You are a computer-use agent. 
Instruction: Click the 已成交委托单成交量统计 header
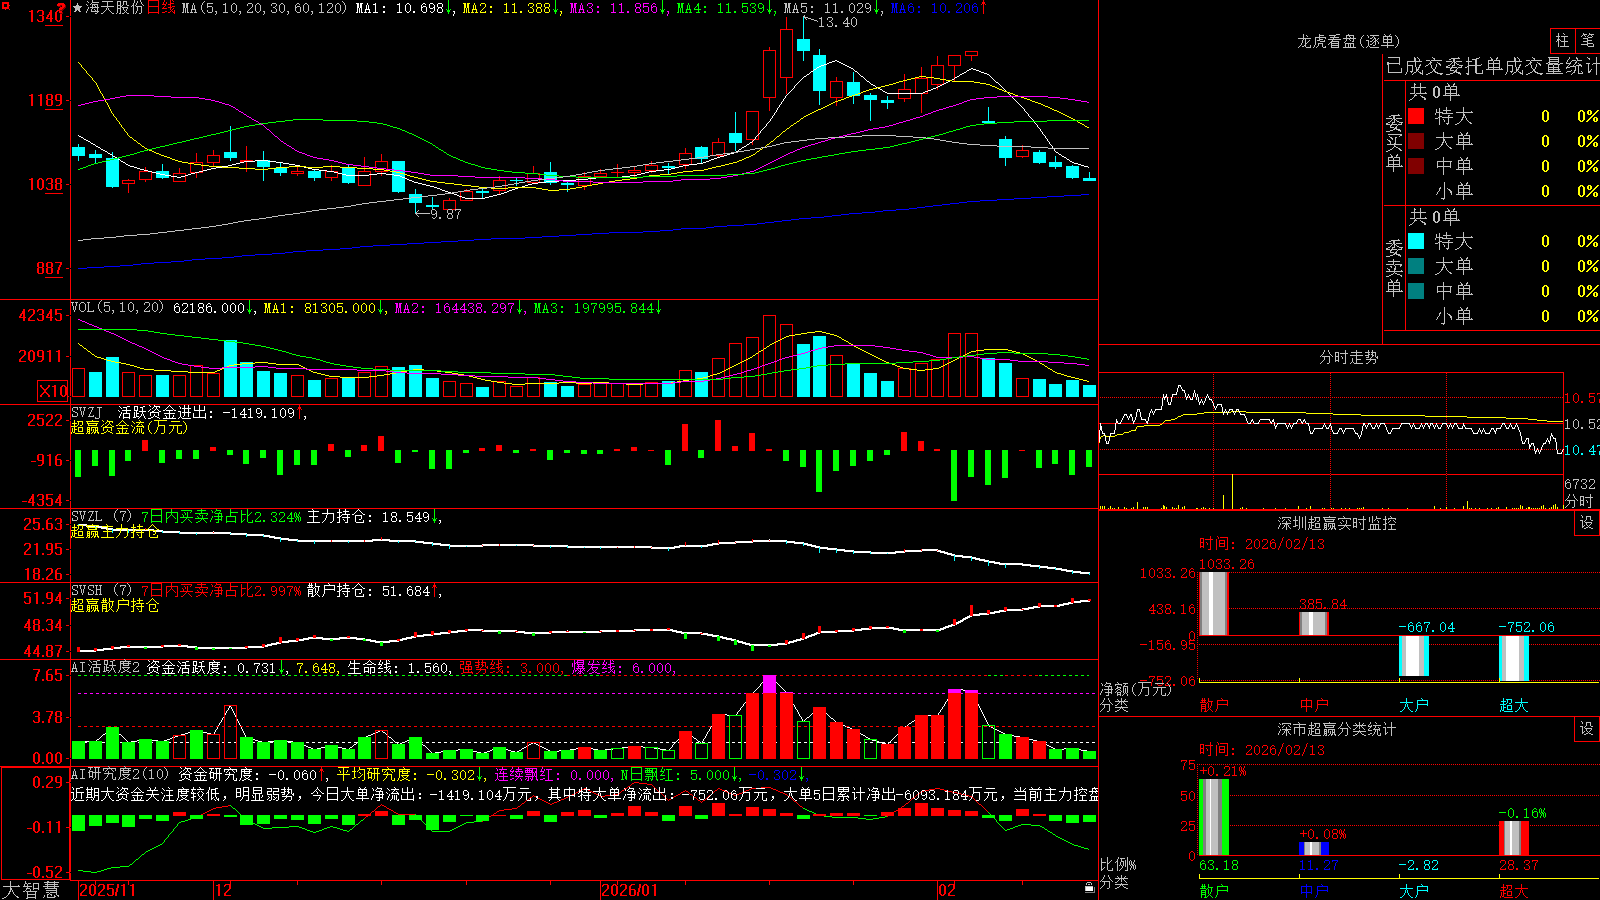1492,66
